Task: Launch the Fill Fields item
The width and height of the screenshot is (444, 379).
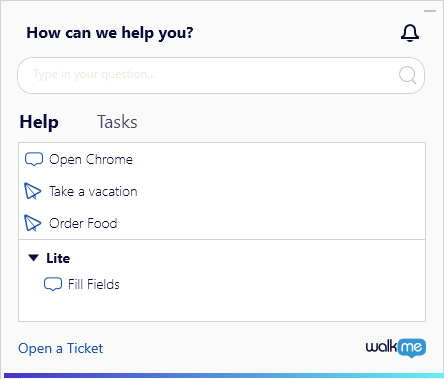Action: coord(94,284)
